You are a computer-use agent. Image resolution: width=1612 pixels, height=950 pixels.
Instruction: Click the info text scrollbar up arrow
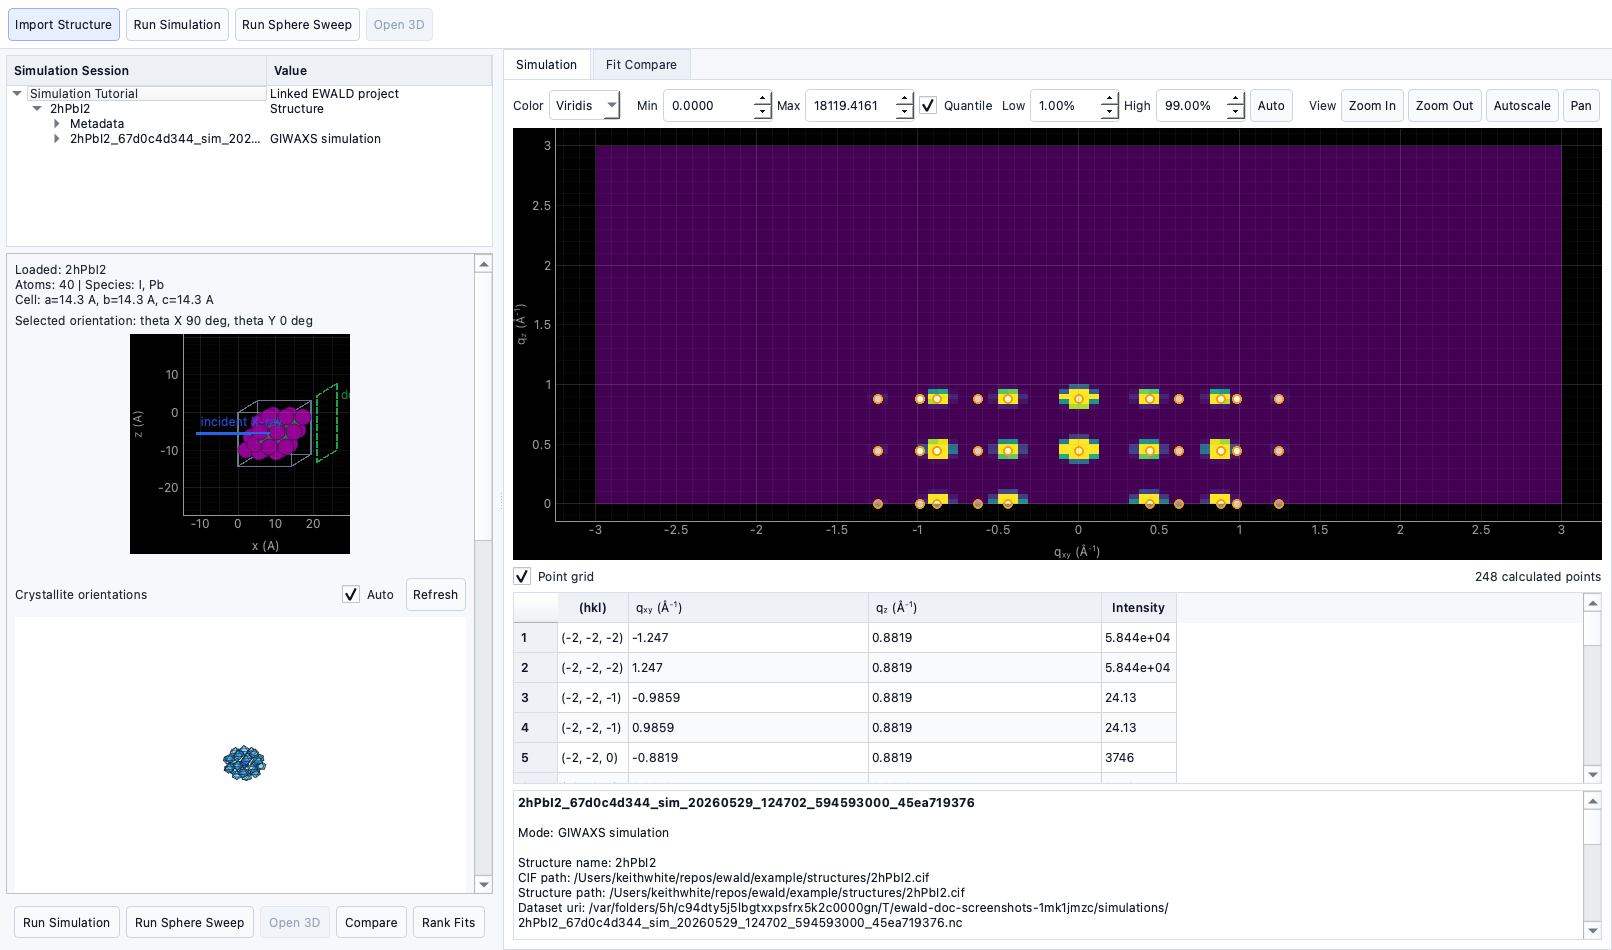point(1593,801)
